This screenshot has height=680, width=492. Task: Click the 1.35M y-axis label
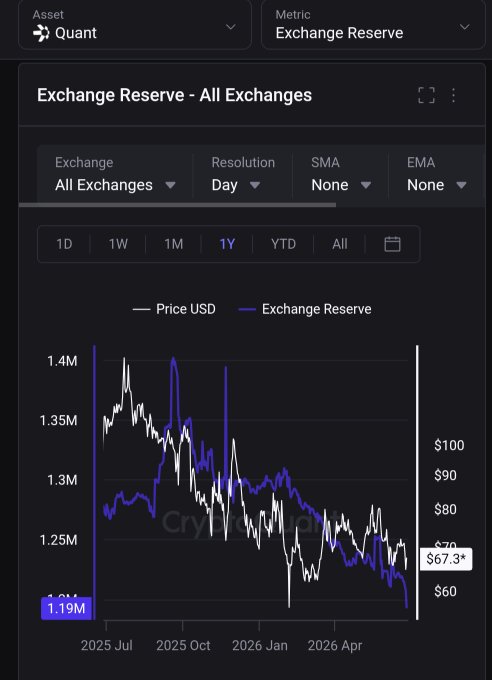[x=59, y=421]
